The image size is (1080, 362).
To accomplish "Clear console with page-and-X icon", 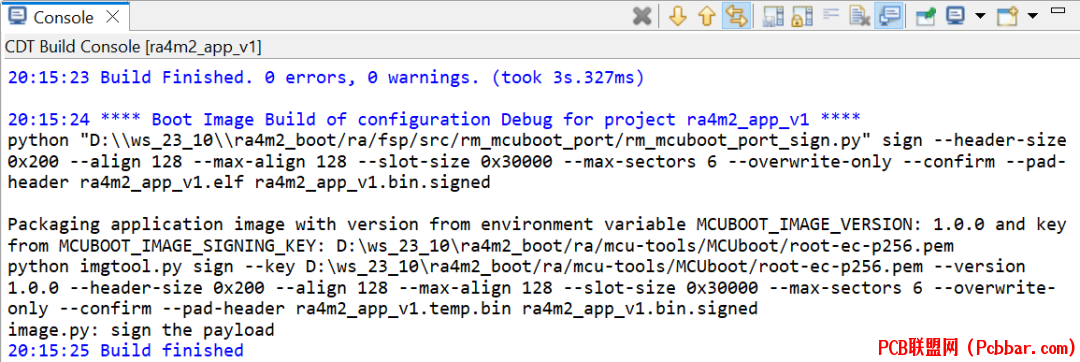I will [860, 16].
